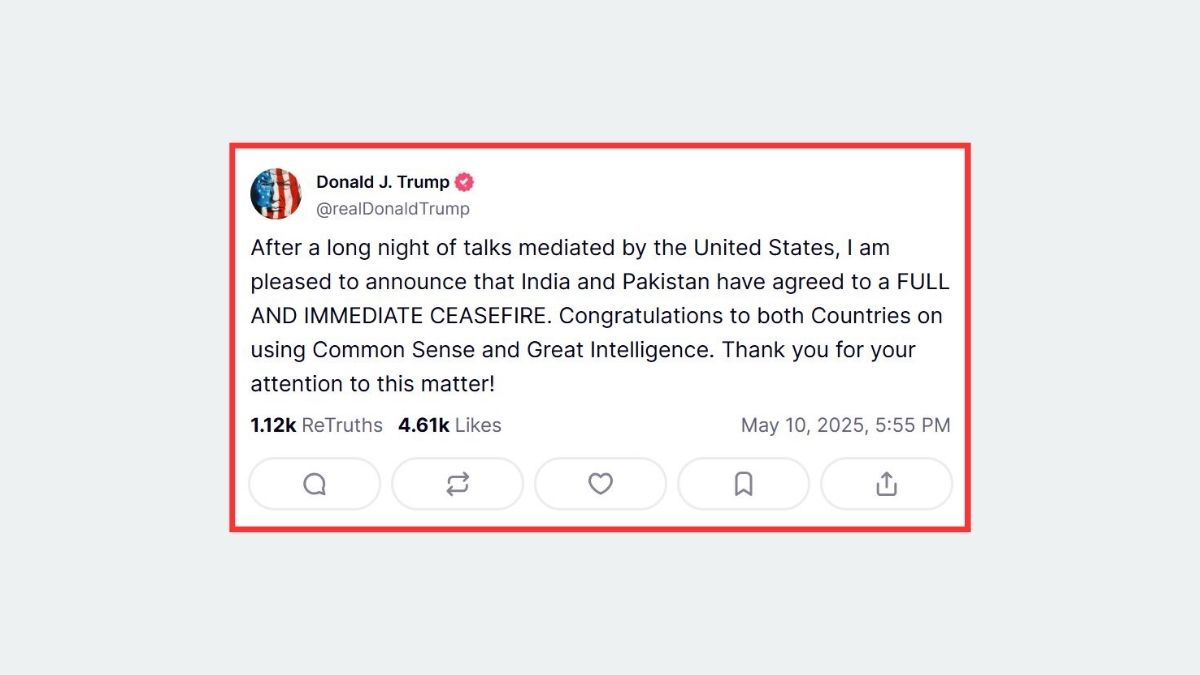The width and height of the screenshot is (1200, 675).
Task: Bookmark this ceasefire post
Action: click(743, 484)
